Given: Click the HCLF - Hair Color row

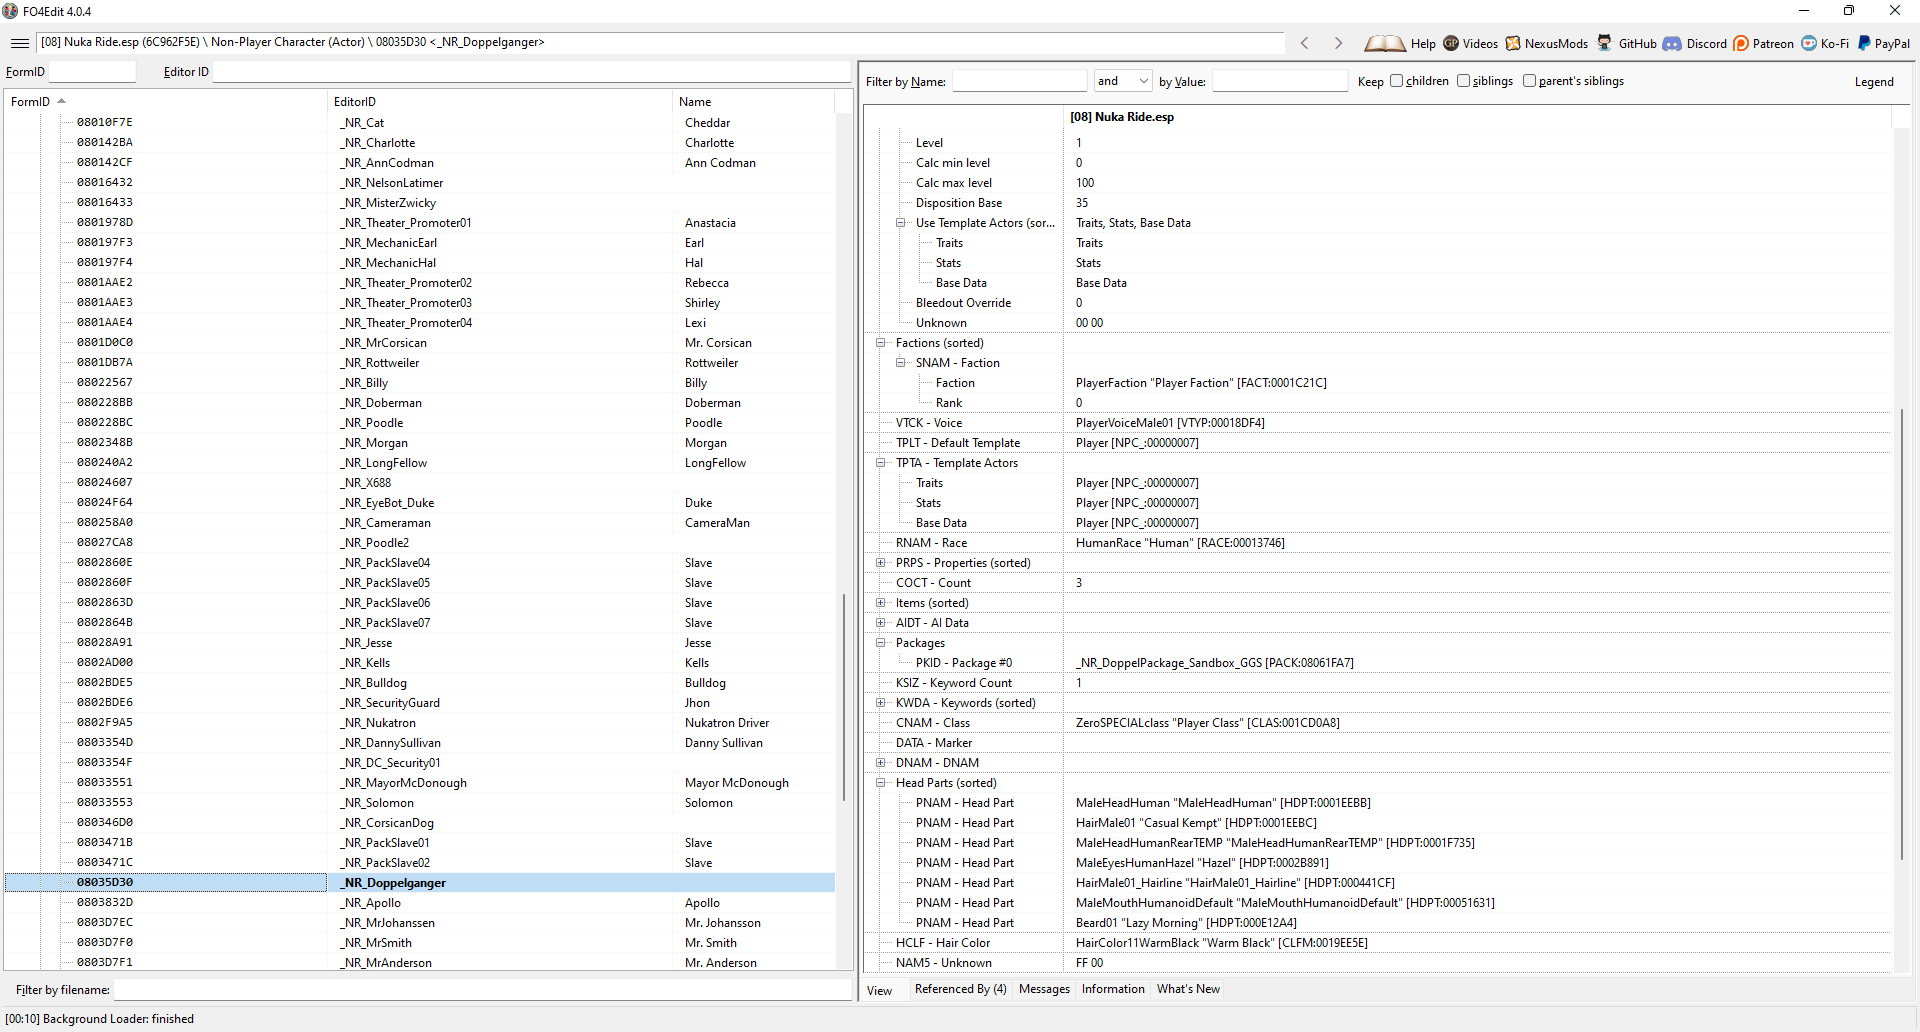Looking at the screenshot, I should tap(1378, 943).
